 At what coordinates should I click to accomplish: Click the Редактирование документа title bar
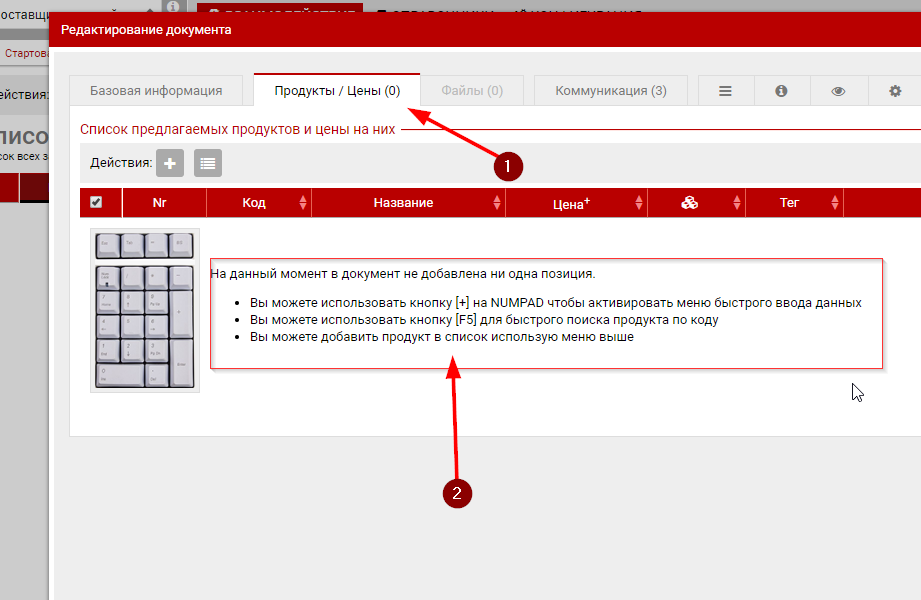pos(400,30)
